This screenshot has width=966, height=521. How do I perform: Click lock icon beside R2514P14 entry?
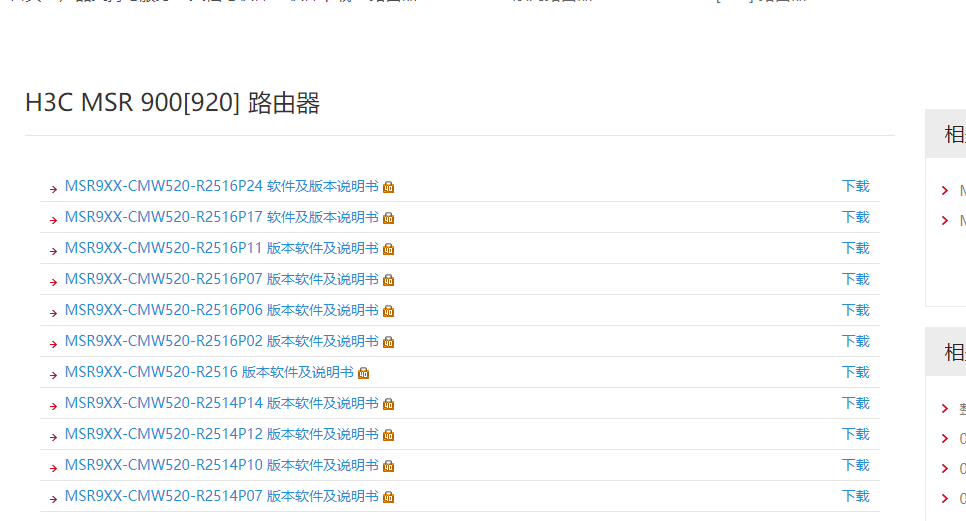(x=388, y=403)
